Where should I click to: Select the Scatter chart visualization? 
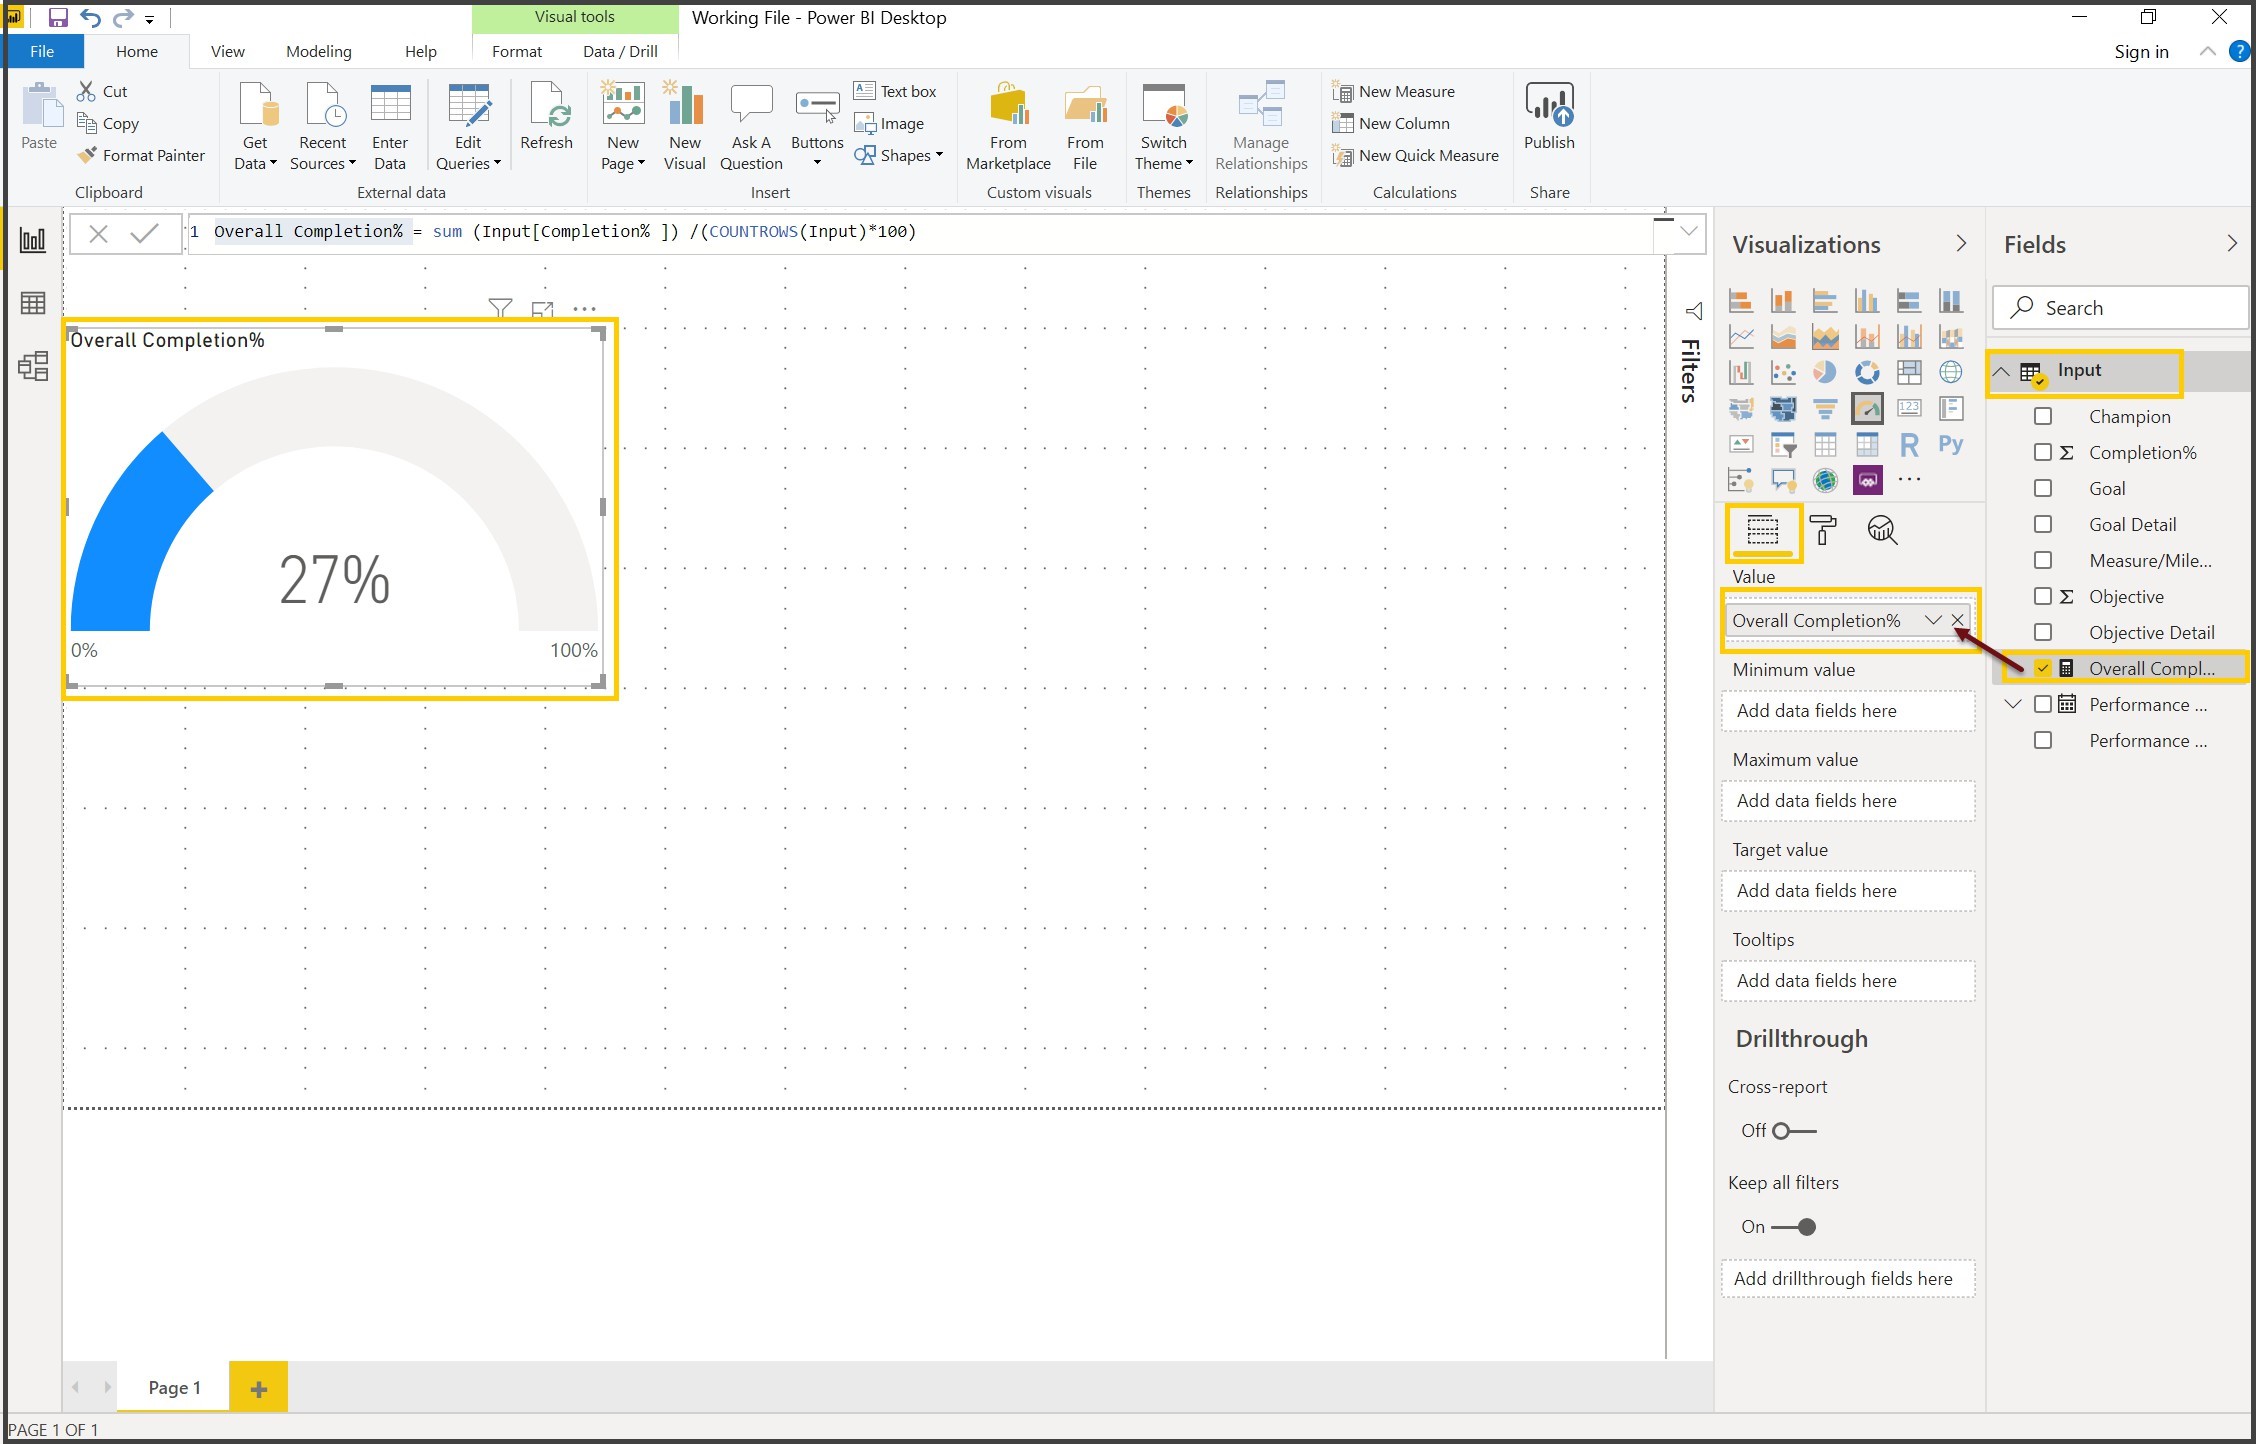click(1782, 372)
